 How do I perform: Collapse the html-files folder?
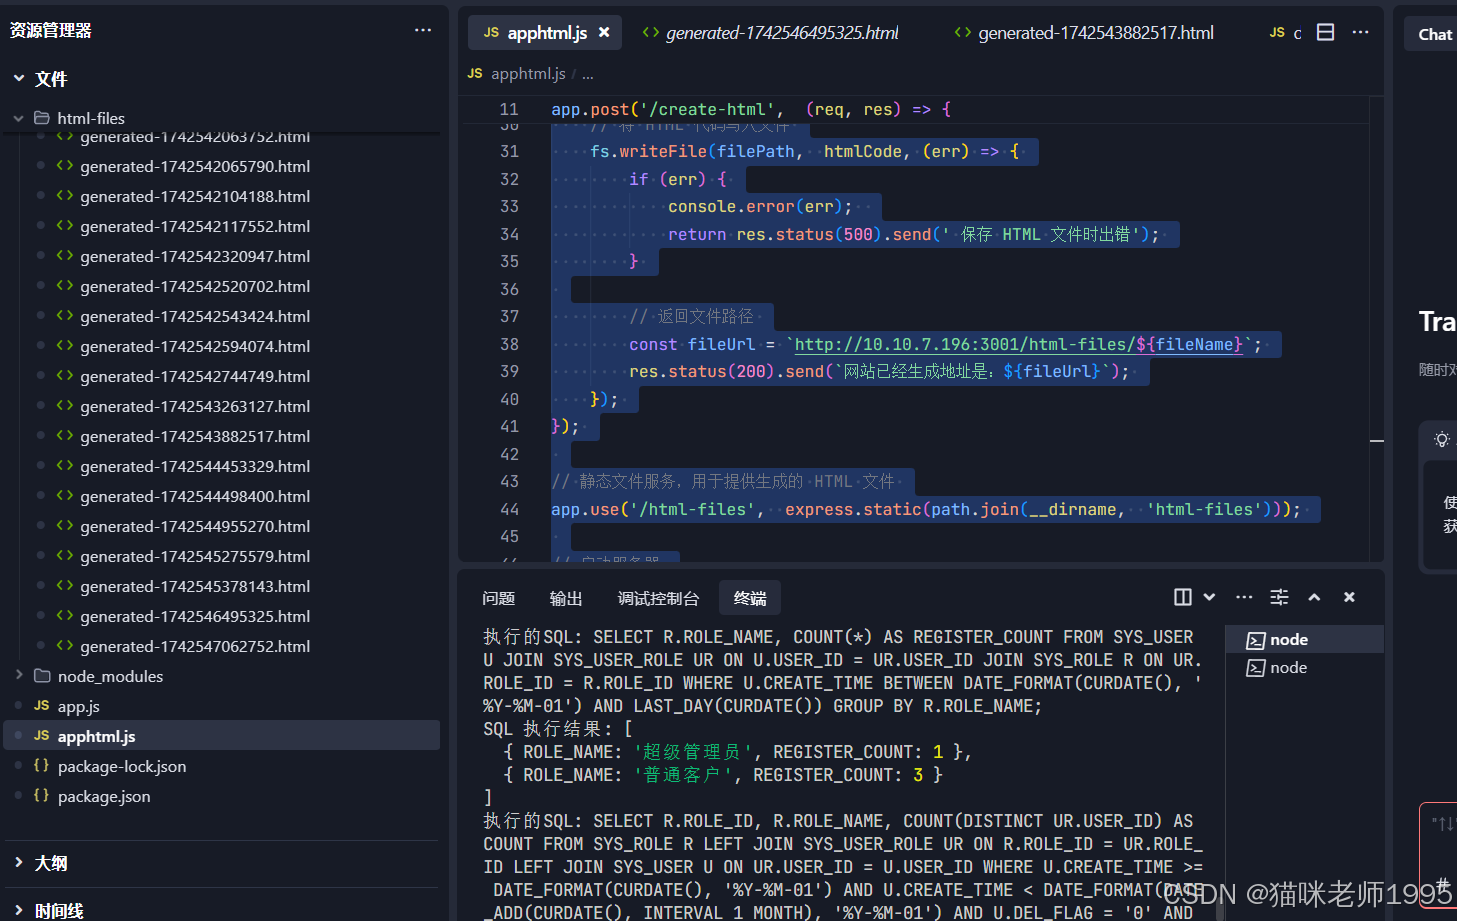[x=19, y=117]
